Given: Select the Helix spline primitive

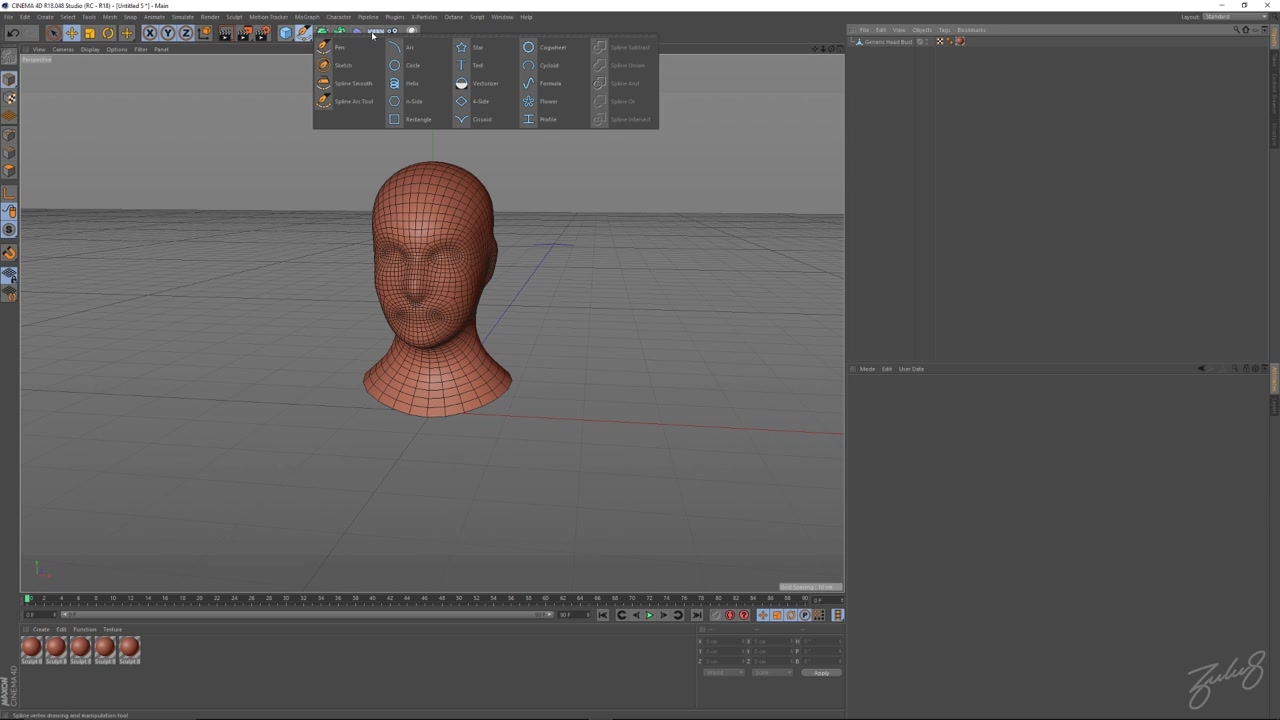Looking at the screenshot, I should tap(412, 83).
